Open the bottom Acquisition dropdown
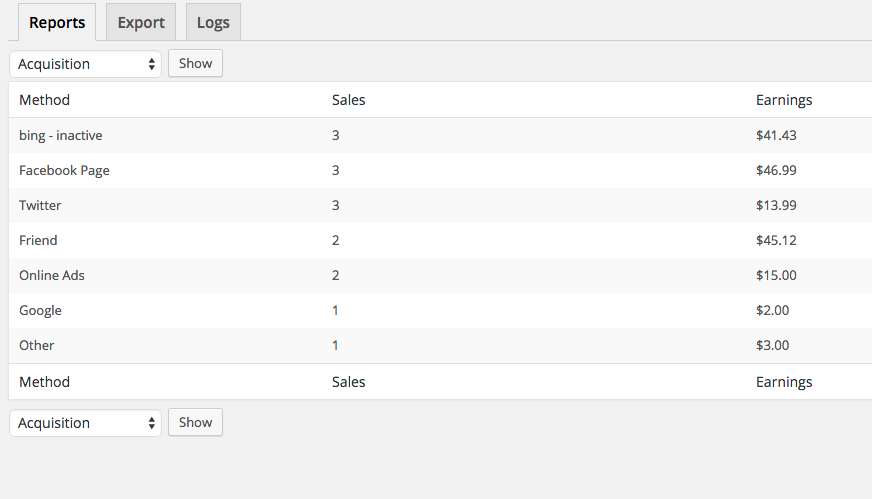Screen dimensions: 872x499 click(86, 423)
